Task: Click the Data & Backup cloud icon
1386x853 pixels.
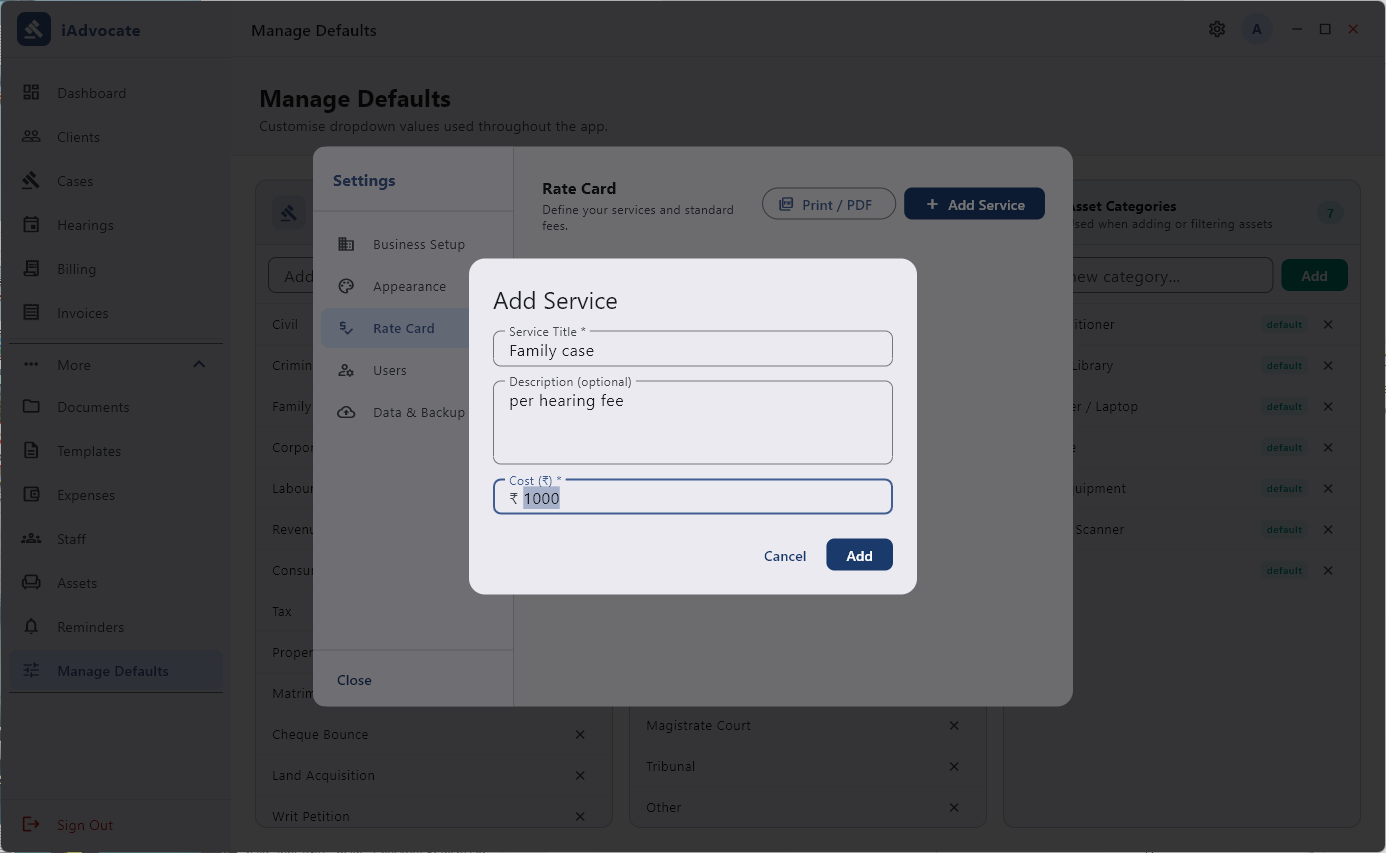Action: [346, 412]
